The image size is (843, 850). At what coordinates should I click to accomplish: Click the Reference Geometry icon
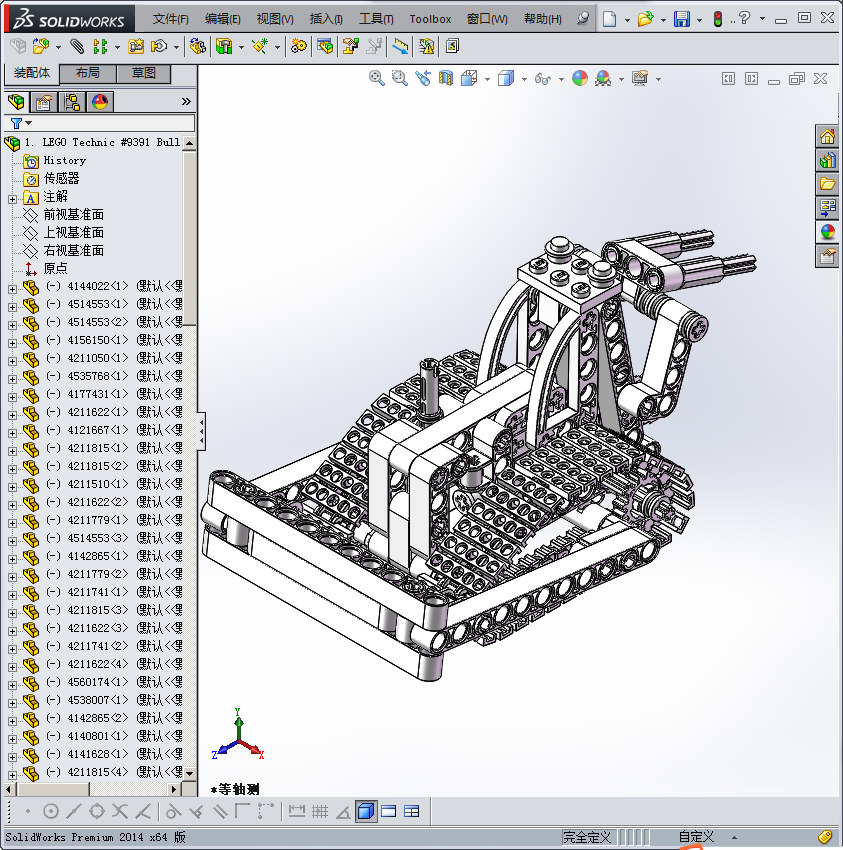click(260, 47)
